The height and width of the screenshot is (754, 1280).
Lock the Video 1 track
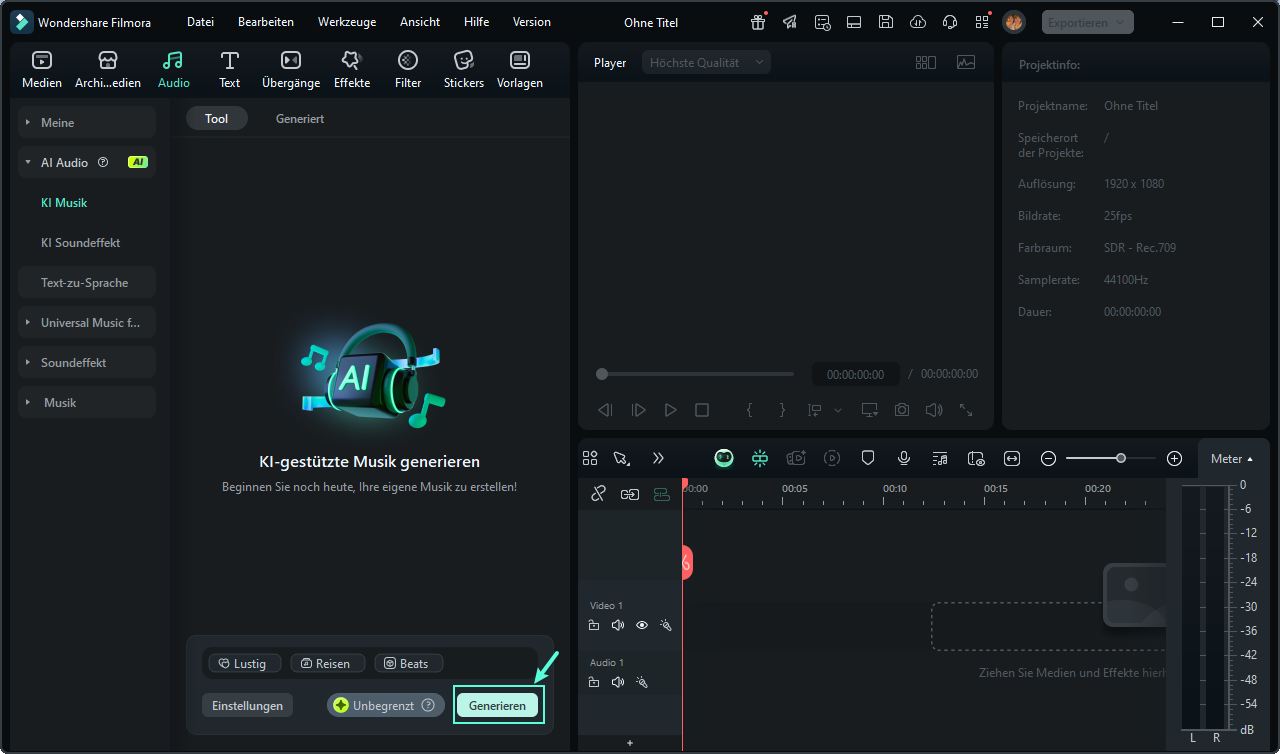[594, 625]
